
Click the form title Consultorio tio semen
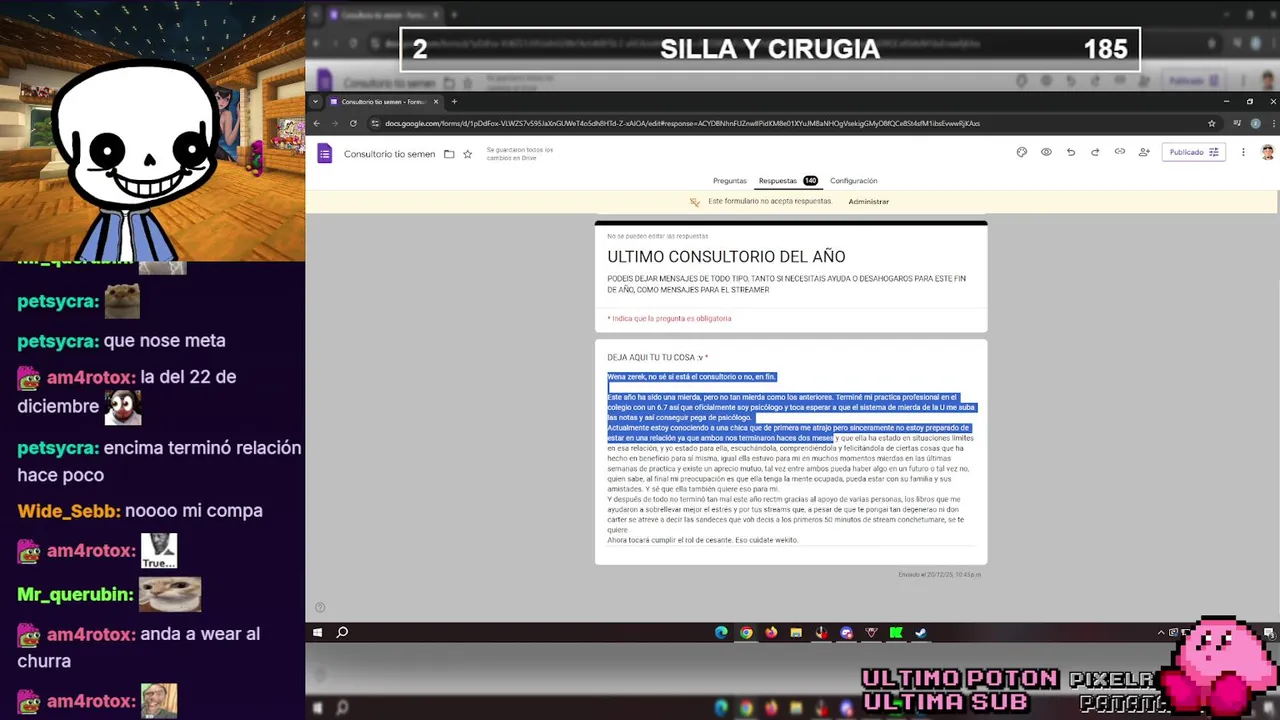point(389,154)
